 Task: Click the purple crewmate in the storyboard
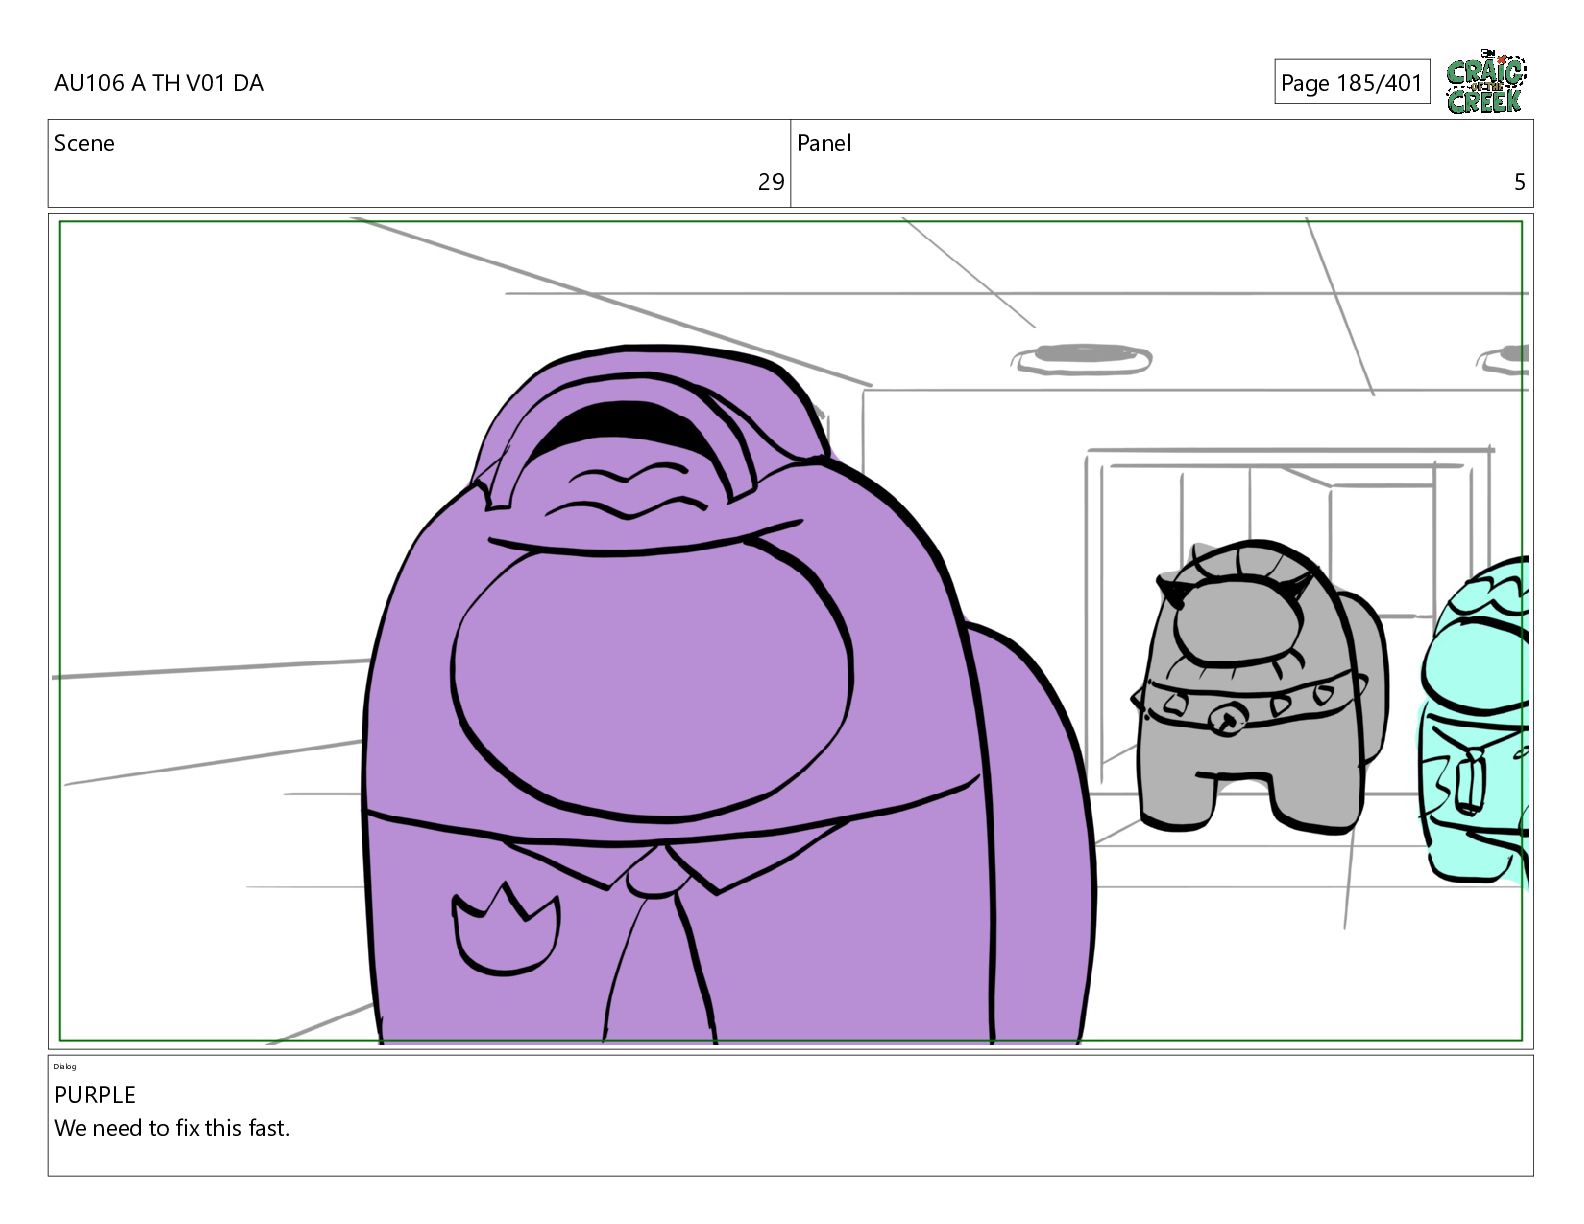(728, 695)
